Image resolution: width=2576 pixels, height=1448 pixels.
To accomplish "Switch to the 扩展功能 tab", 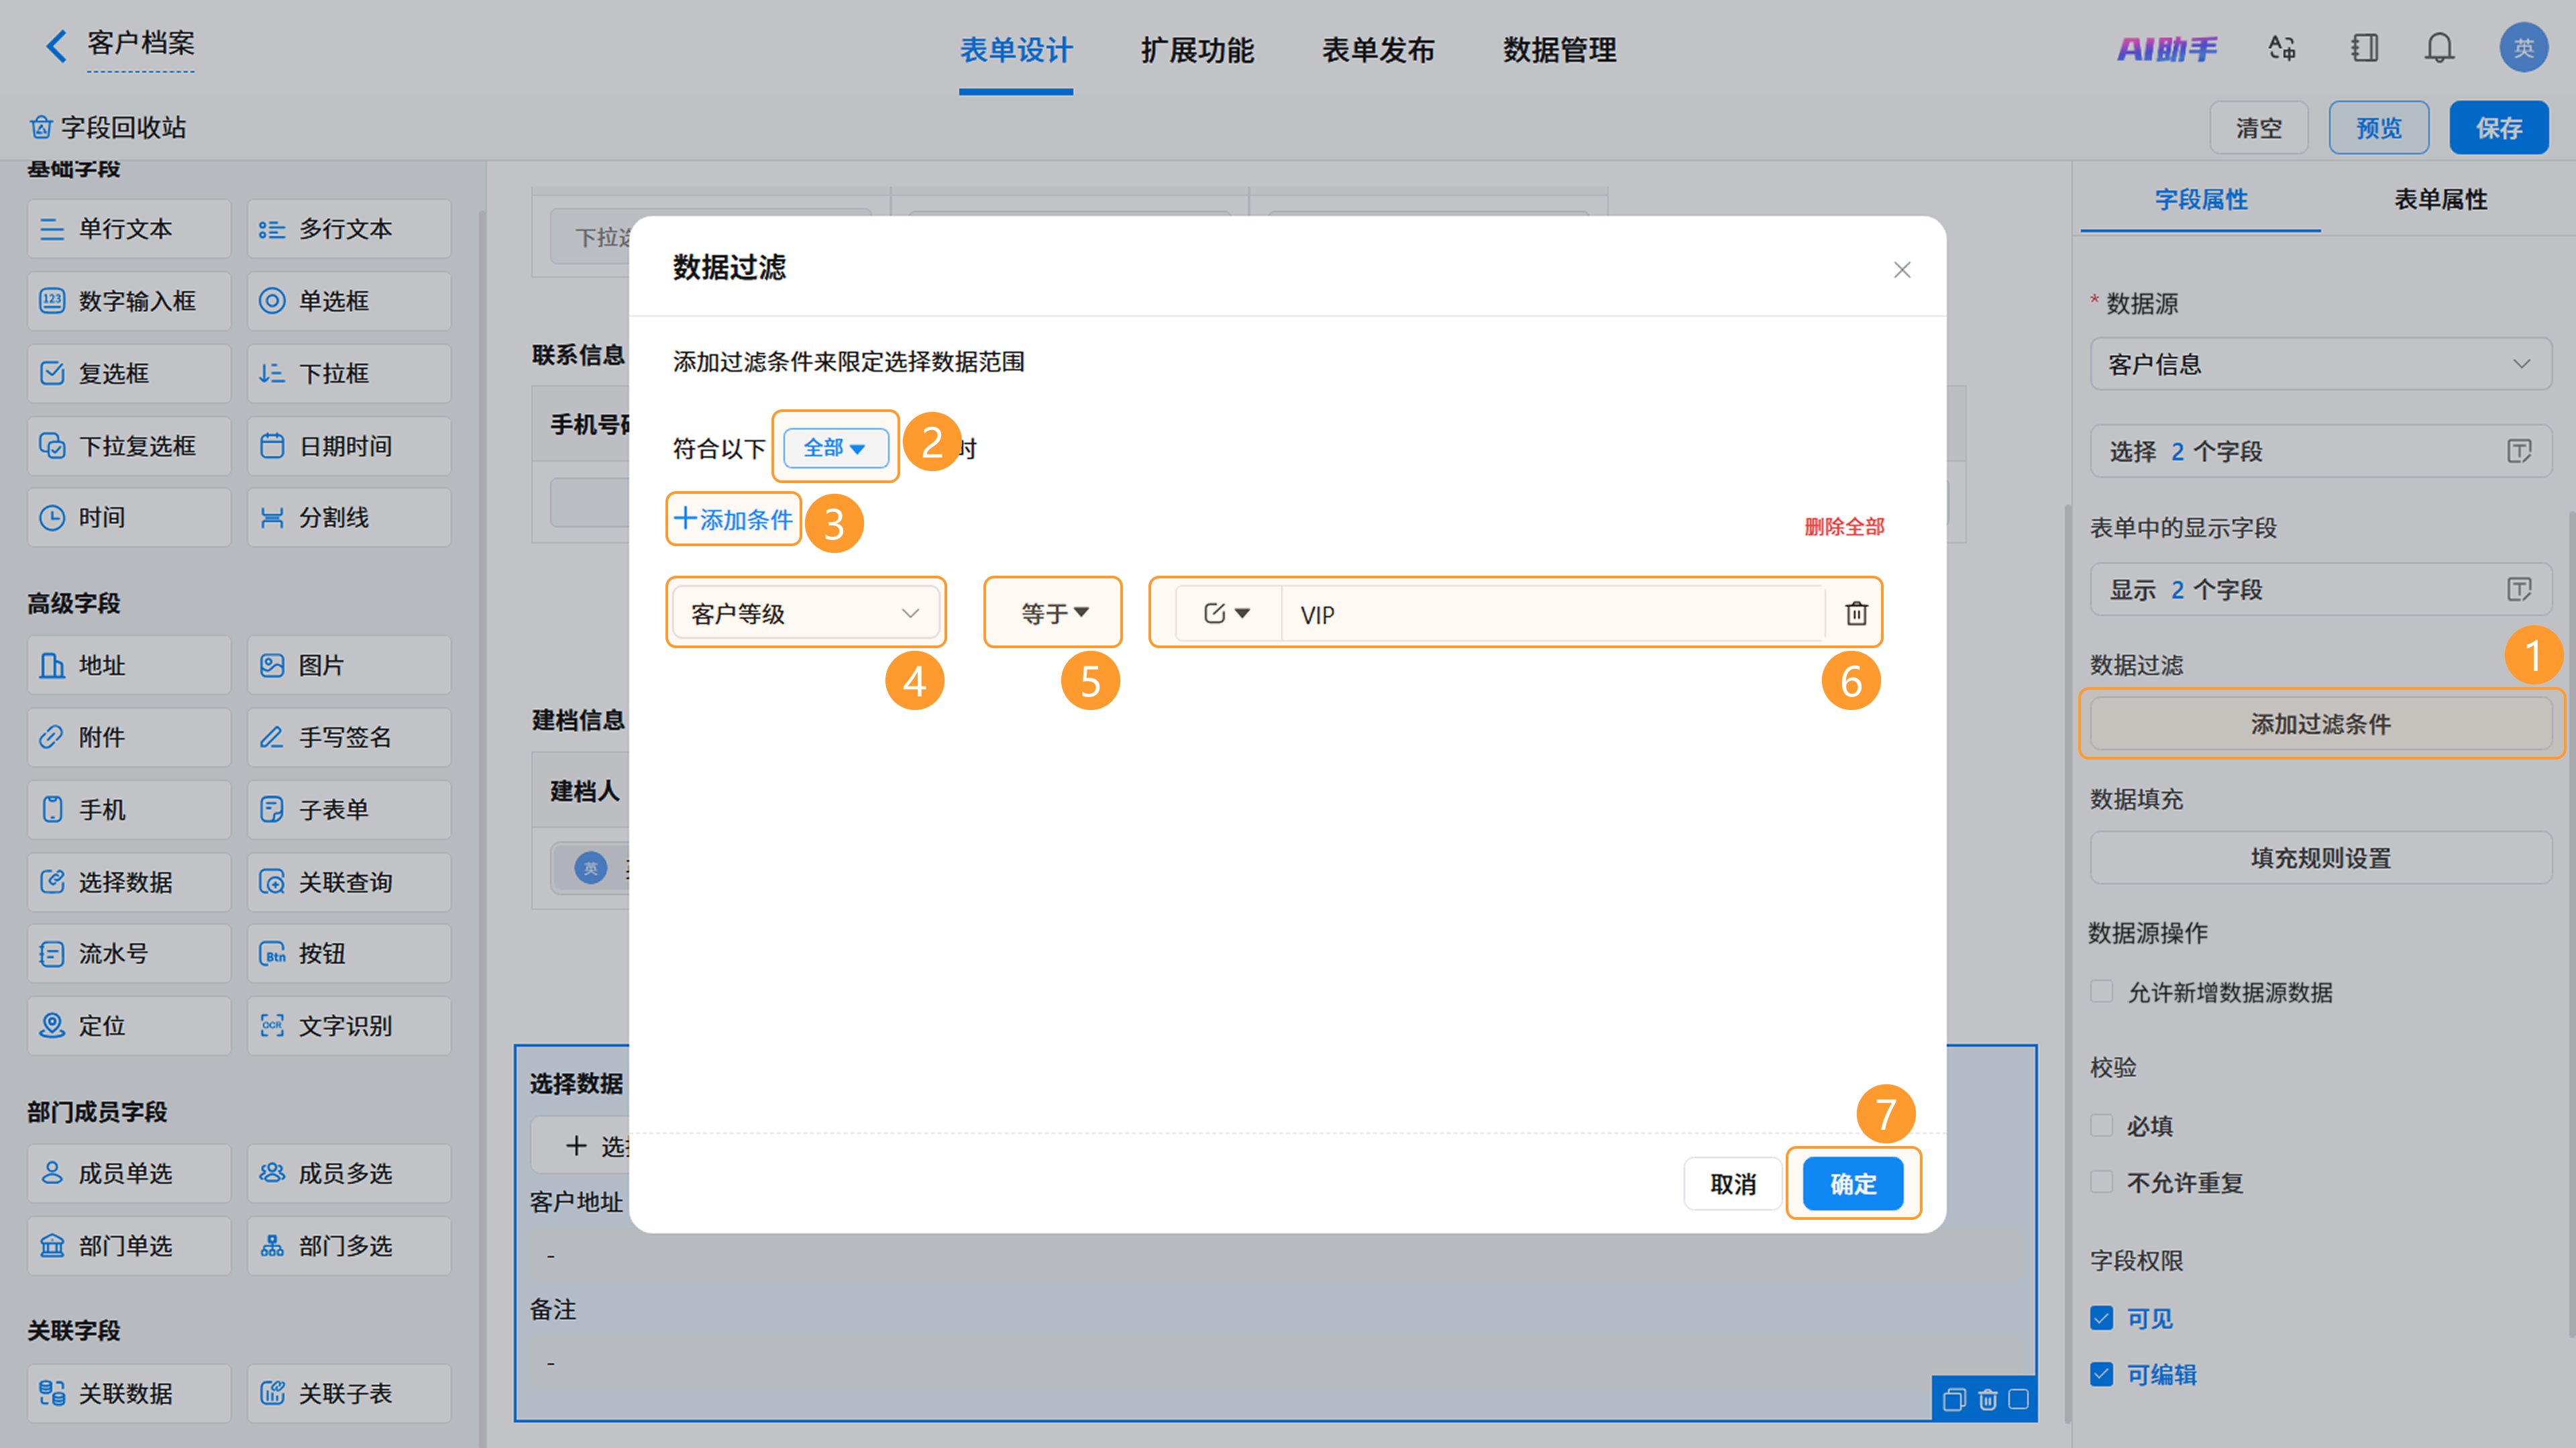I will tap(1196, 50).
